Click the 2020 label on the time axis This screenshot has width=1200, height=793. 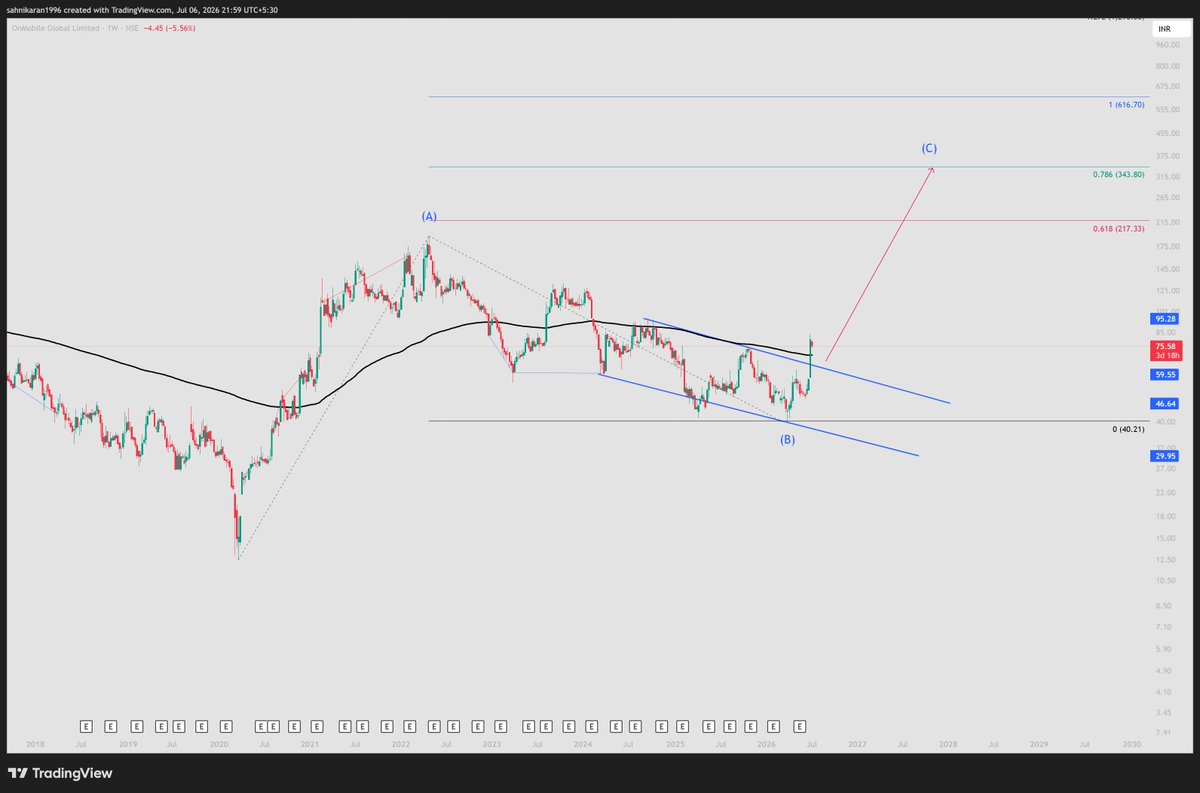coord(219,744)
